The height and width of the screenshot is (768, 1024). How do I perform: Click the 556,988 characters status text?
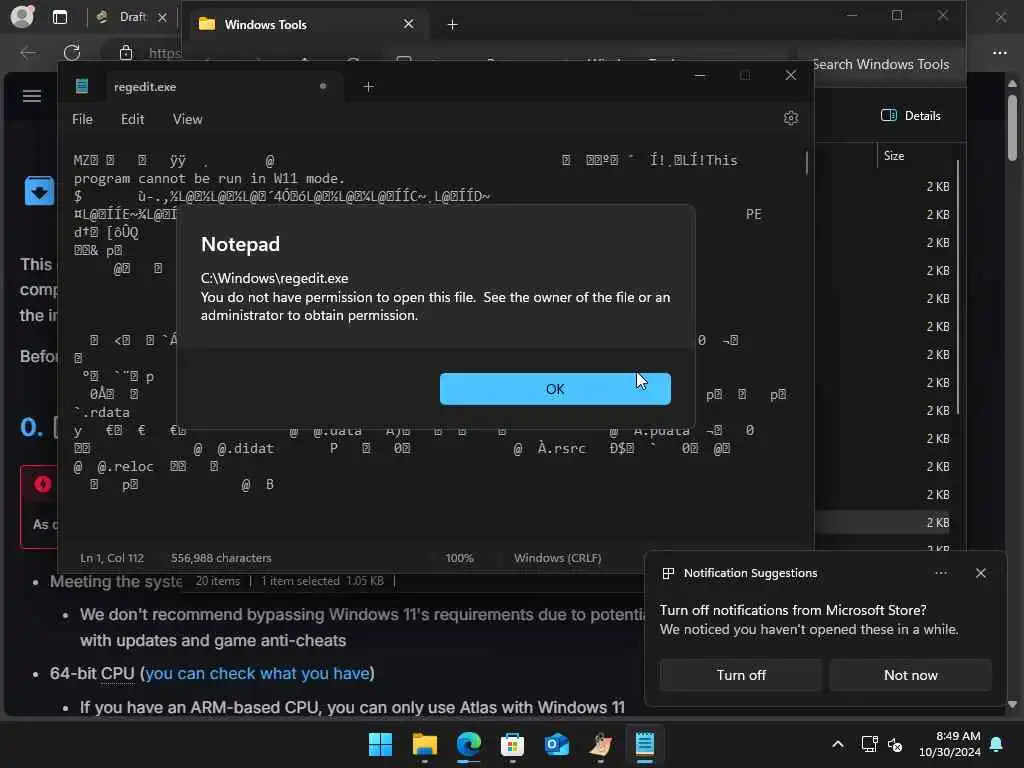click(x=221, y=558)
